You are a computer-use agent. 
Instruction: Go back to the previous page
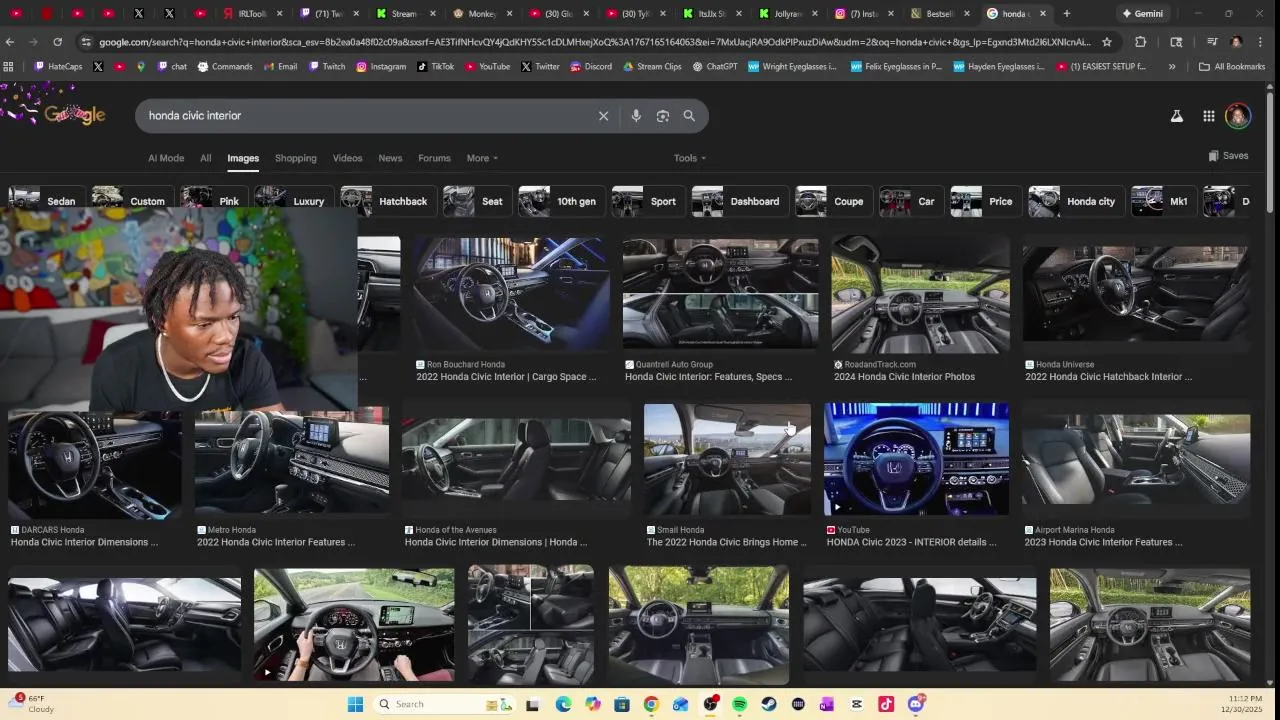10,42
